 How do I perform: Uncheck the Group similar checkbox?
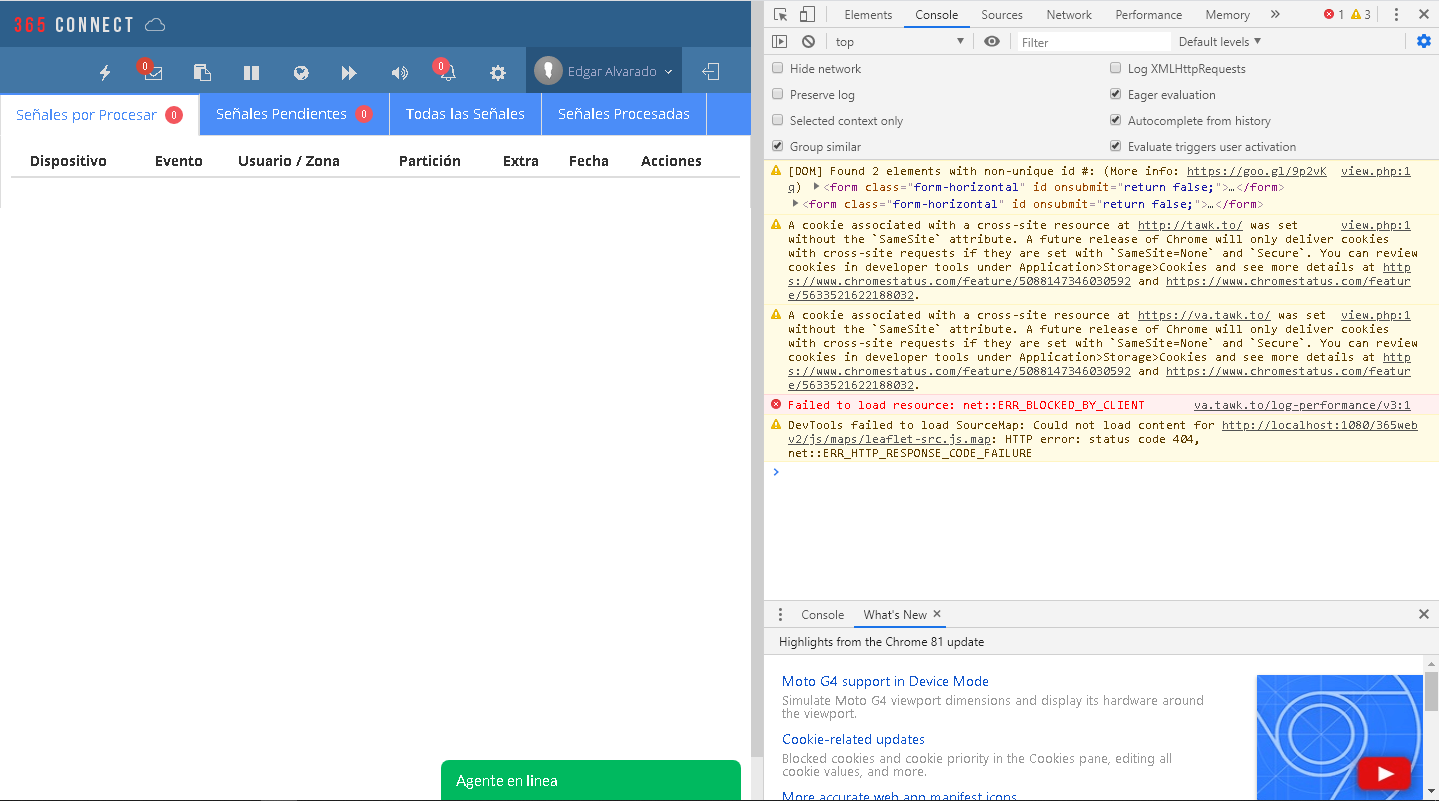pyautogui.click(x=778, y=146)
